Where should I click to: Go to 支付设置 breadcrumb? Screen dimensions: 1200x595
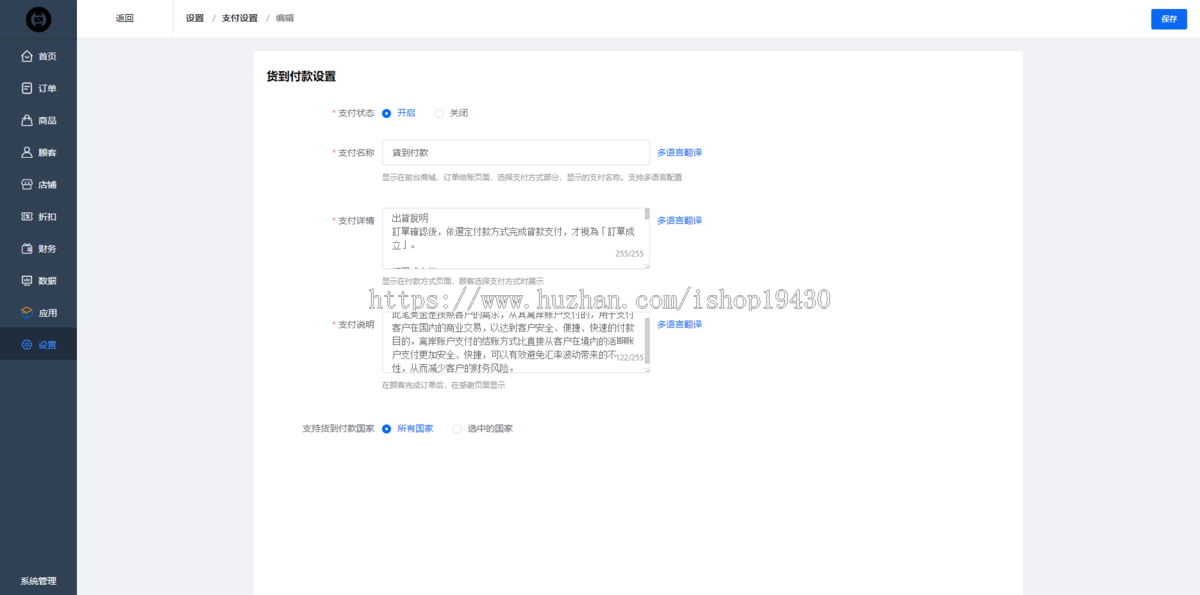240,18
